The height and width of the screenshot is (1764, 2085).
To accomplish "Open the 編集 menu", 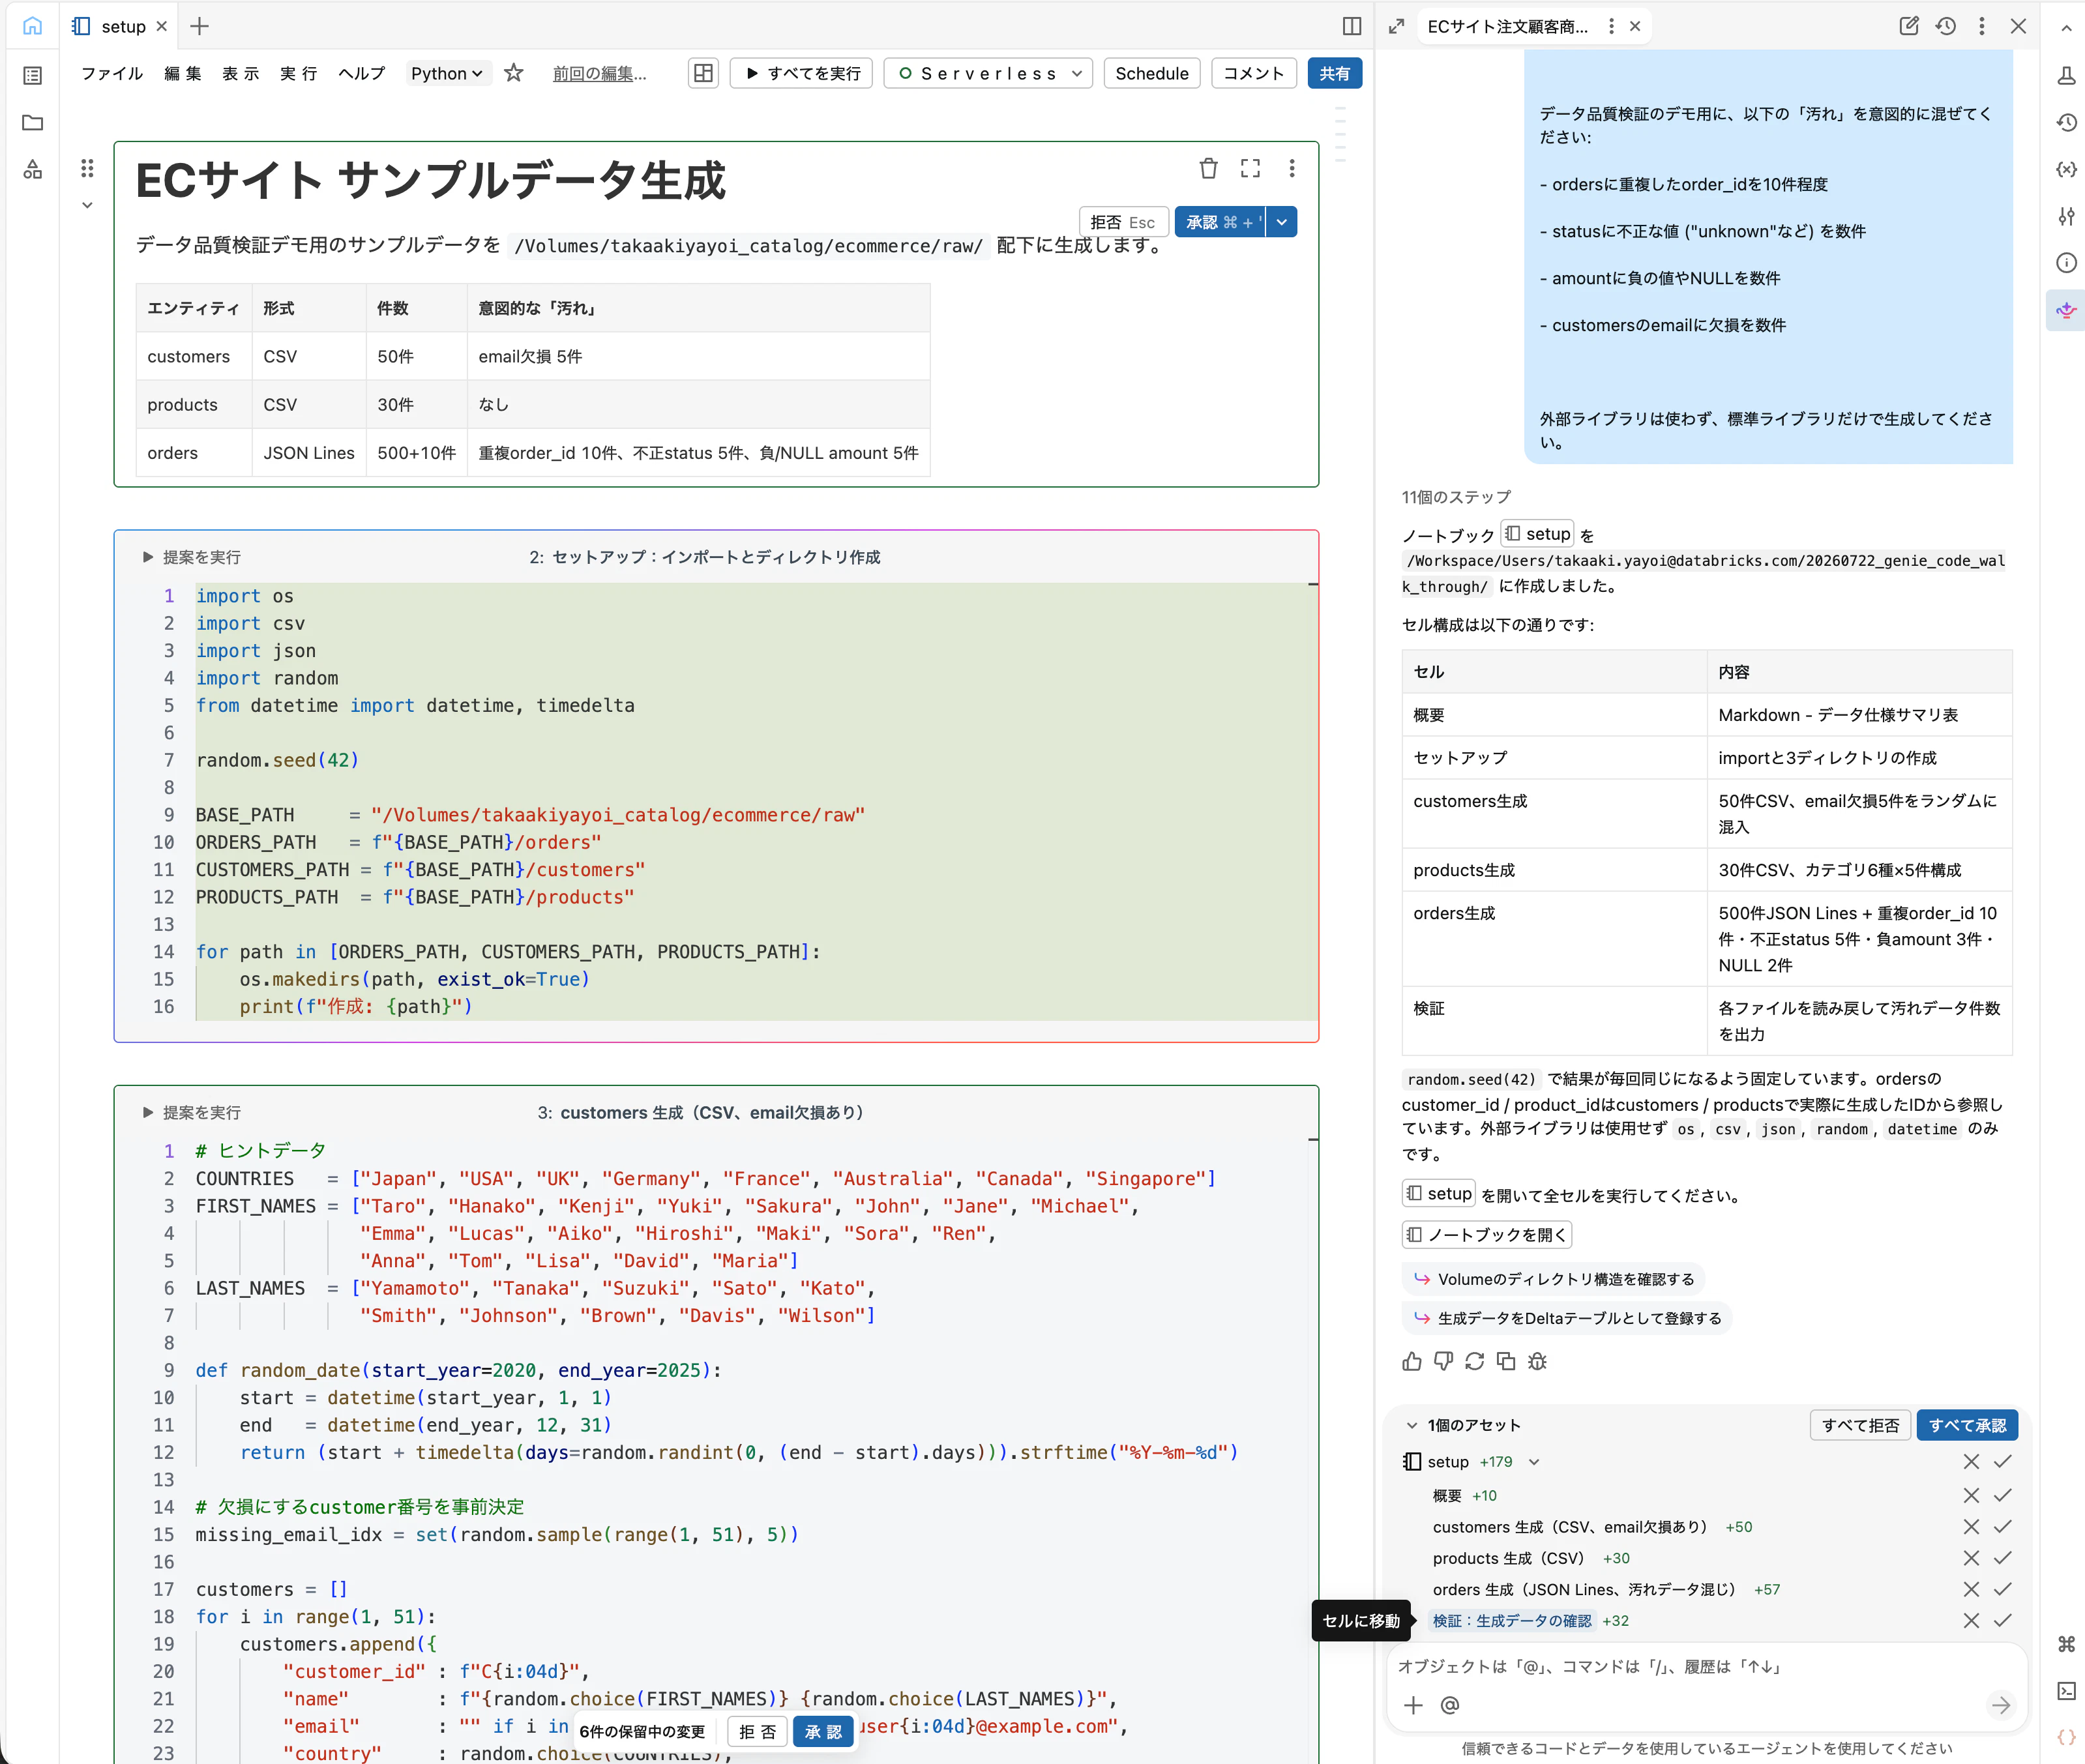I will (x=183, y=73).
